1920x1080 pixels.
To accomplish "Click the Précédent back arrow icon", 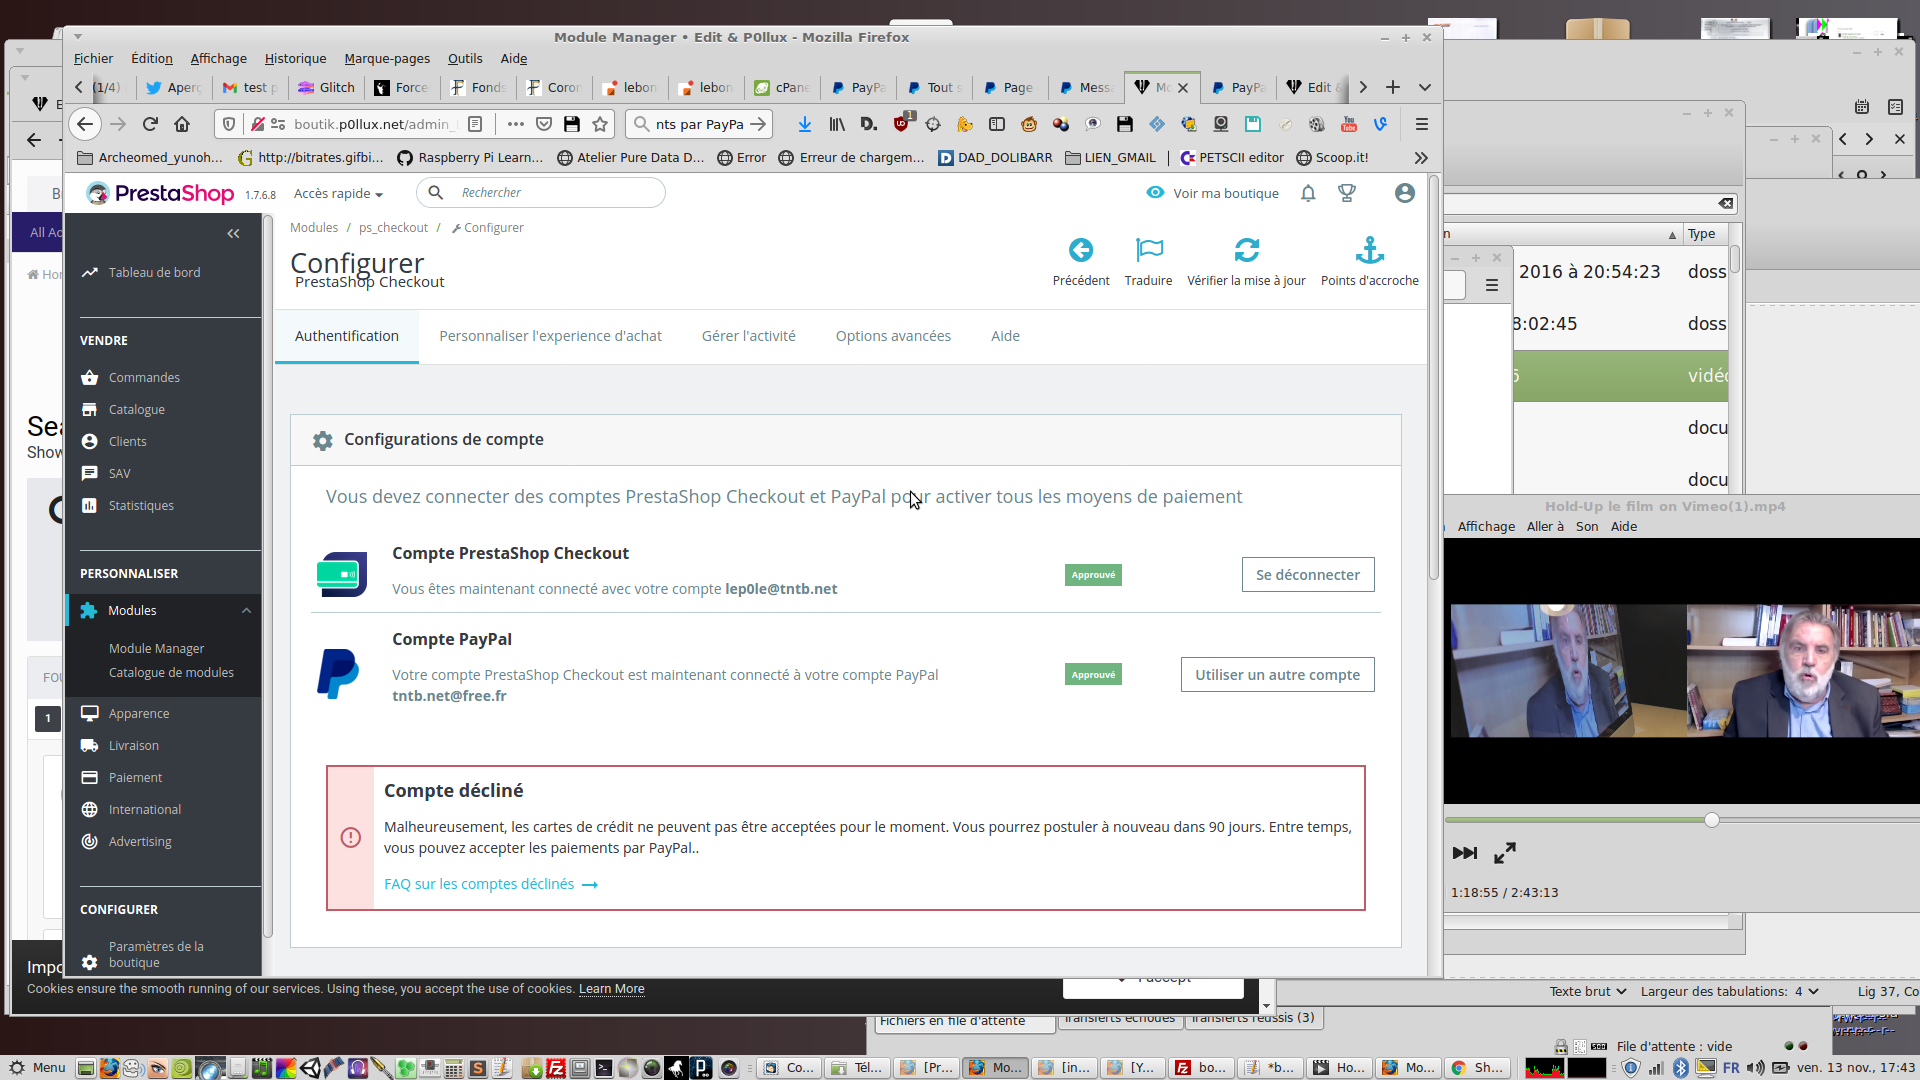I will click(x=1080, y=250).
